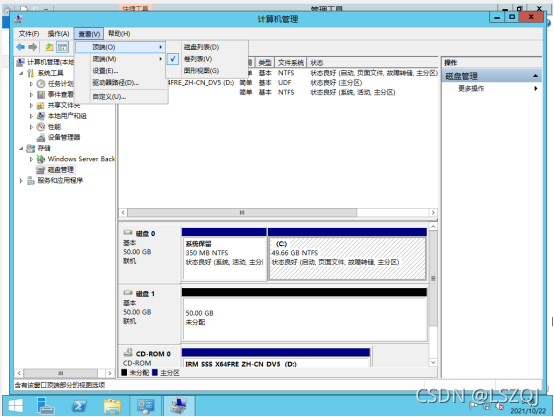Click the 存储 storage icon
The width and height of the screenshot is (554, 417).
click(x=31, y=148)
